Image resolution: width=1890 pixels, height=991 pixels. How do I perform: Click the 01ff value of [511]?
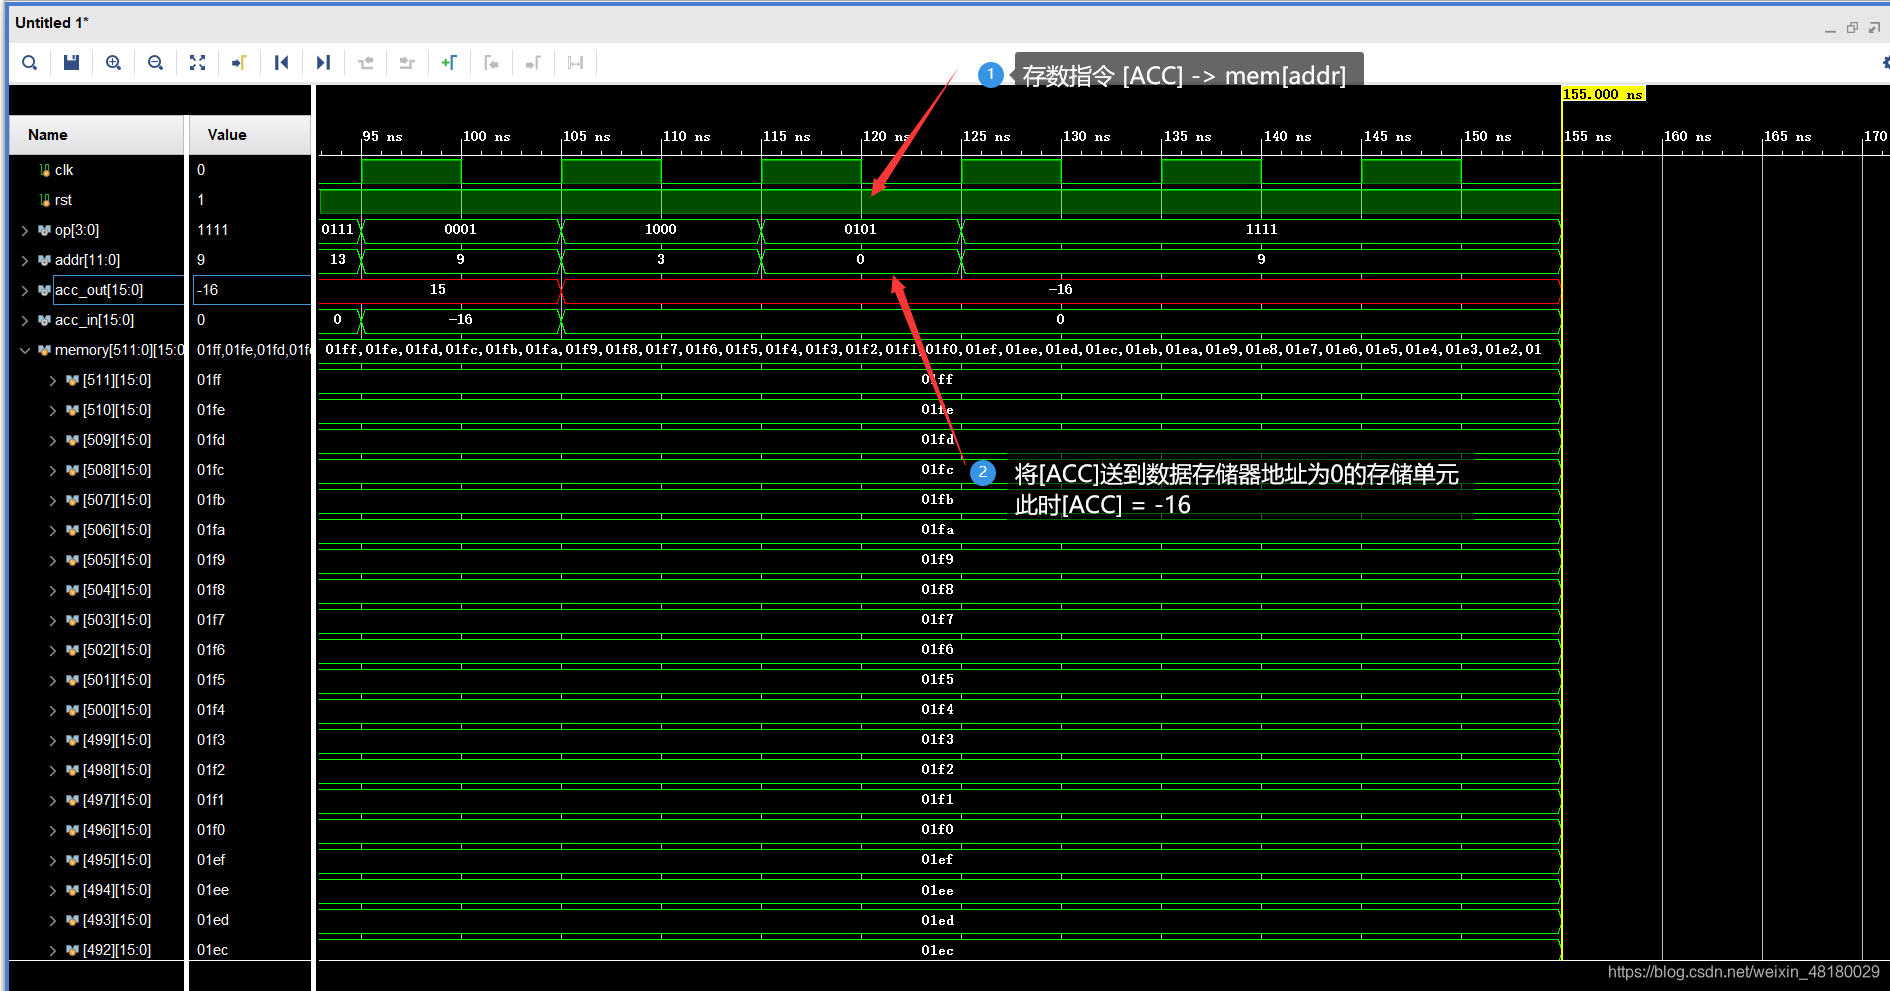(x=209, y=380)
